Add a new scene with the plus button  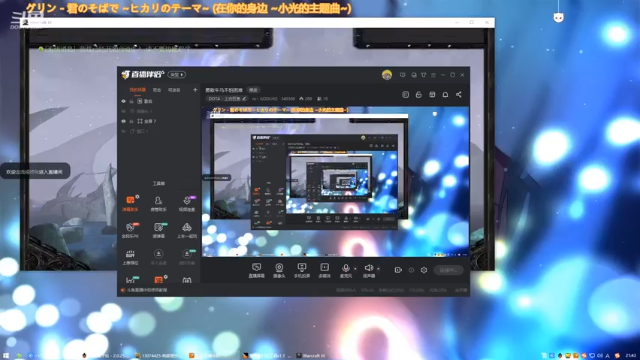tap(195, 90)
